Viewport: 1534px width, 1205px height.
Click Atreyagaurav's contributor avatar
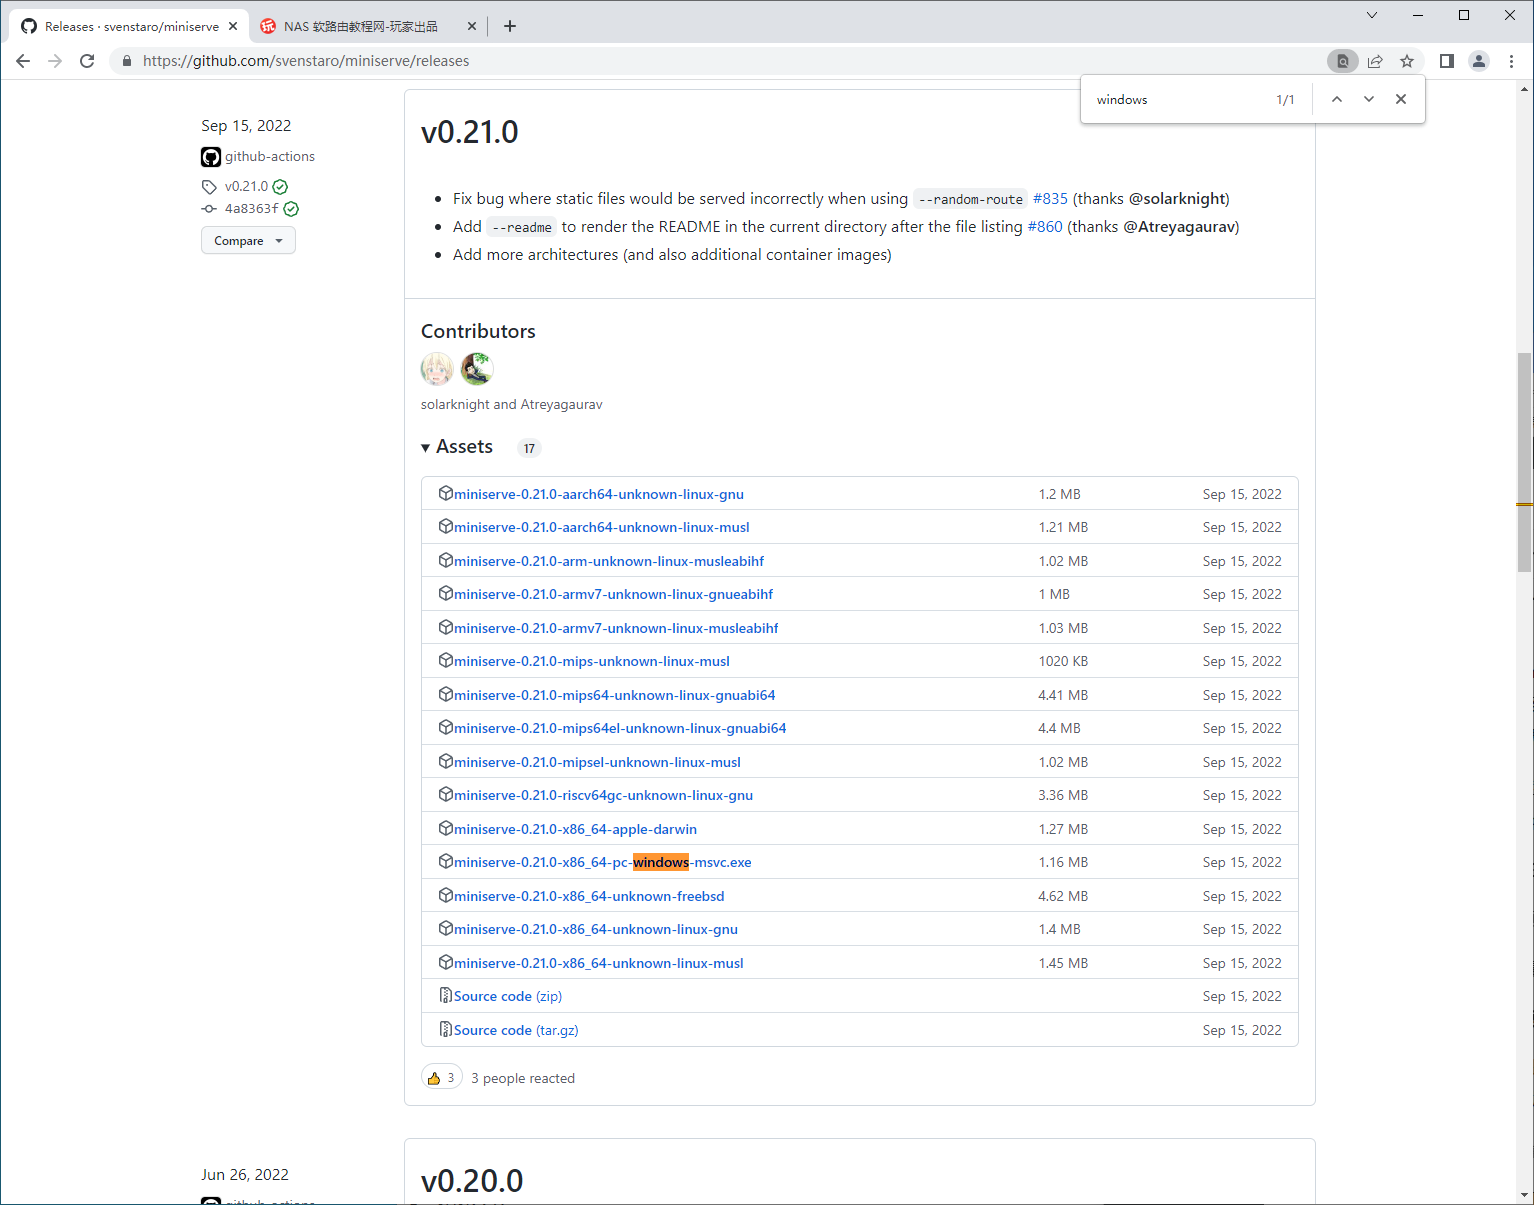[477, 369]
